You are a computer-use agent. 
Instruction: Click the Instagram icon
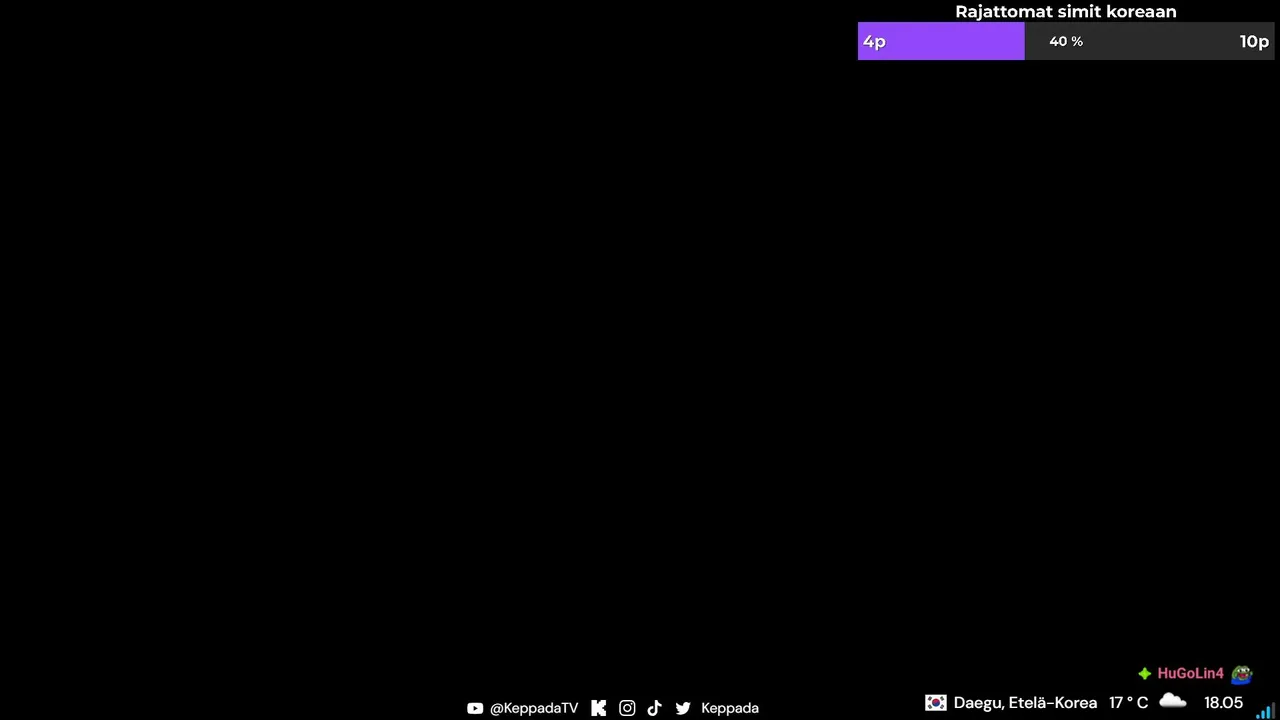click(x=627, y=708)
